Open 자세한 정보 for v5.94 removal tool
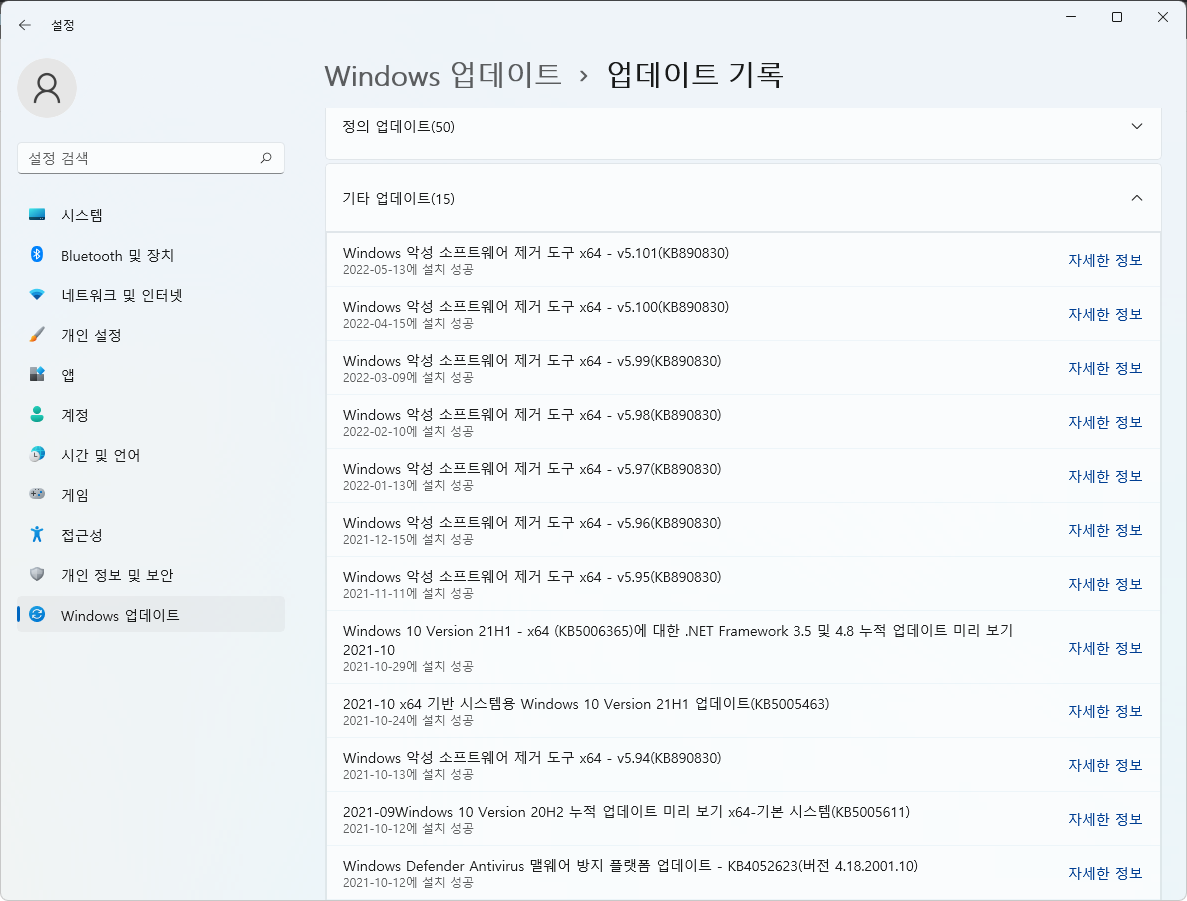 [1104, 765]
